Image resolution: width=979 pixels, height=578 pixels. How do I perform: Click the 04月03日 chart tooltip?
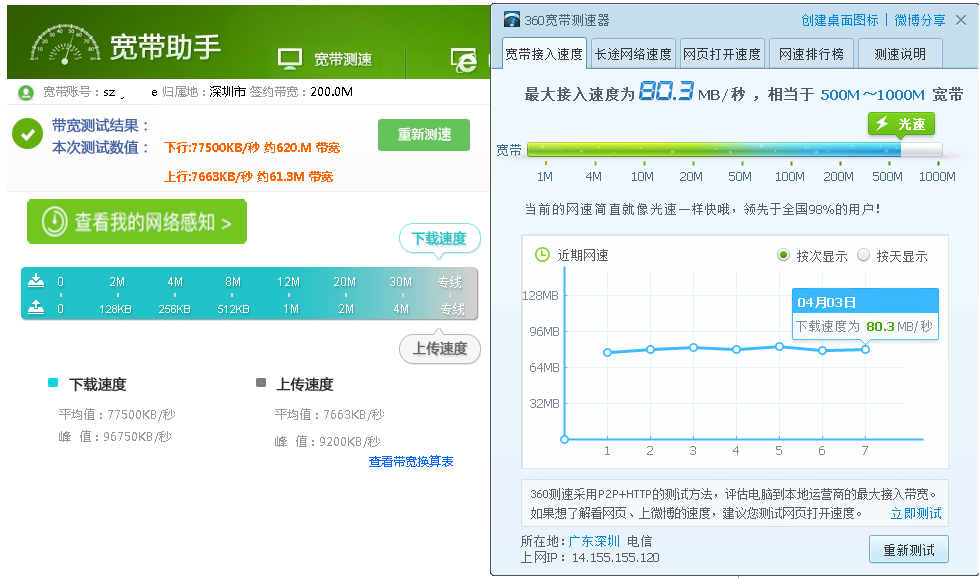click(x=865, y=314)
